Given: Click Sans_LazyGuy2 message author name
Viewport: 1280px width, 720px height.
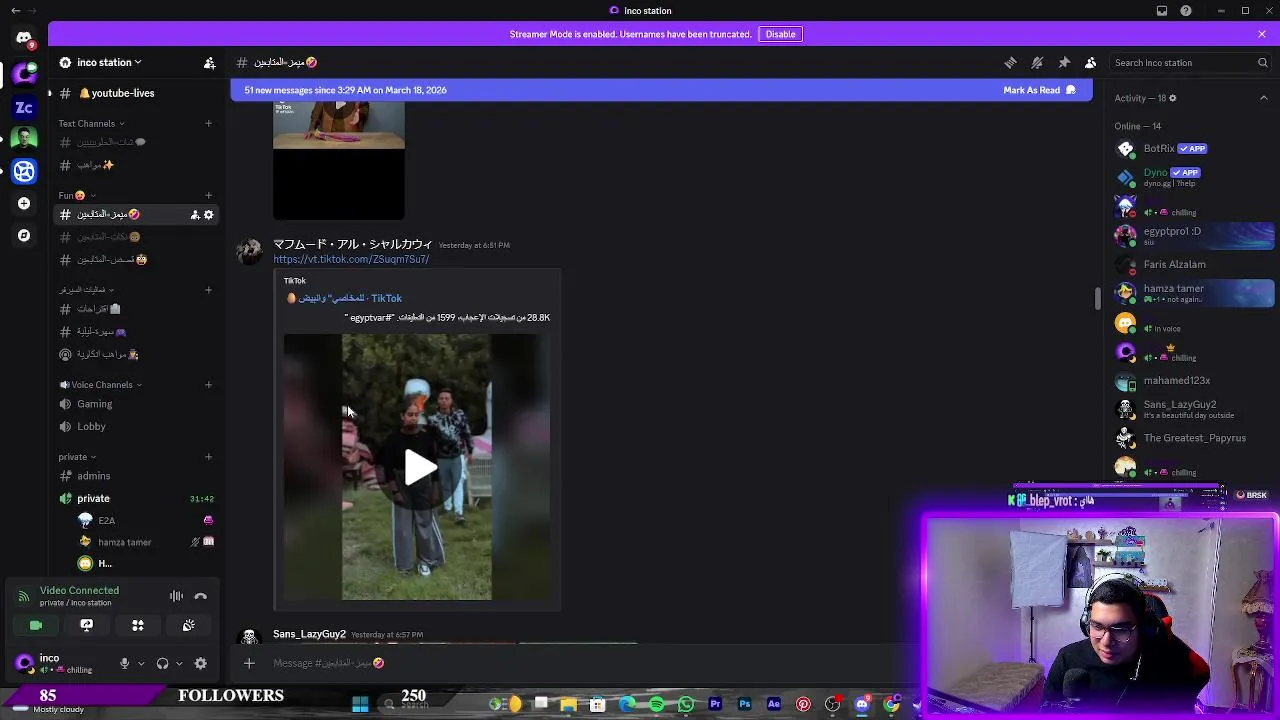Looking at the screenshot, I should [309, 634].
